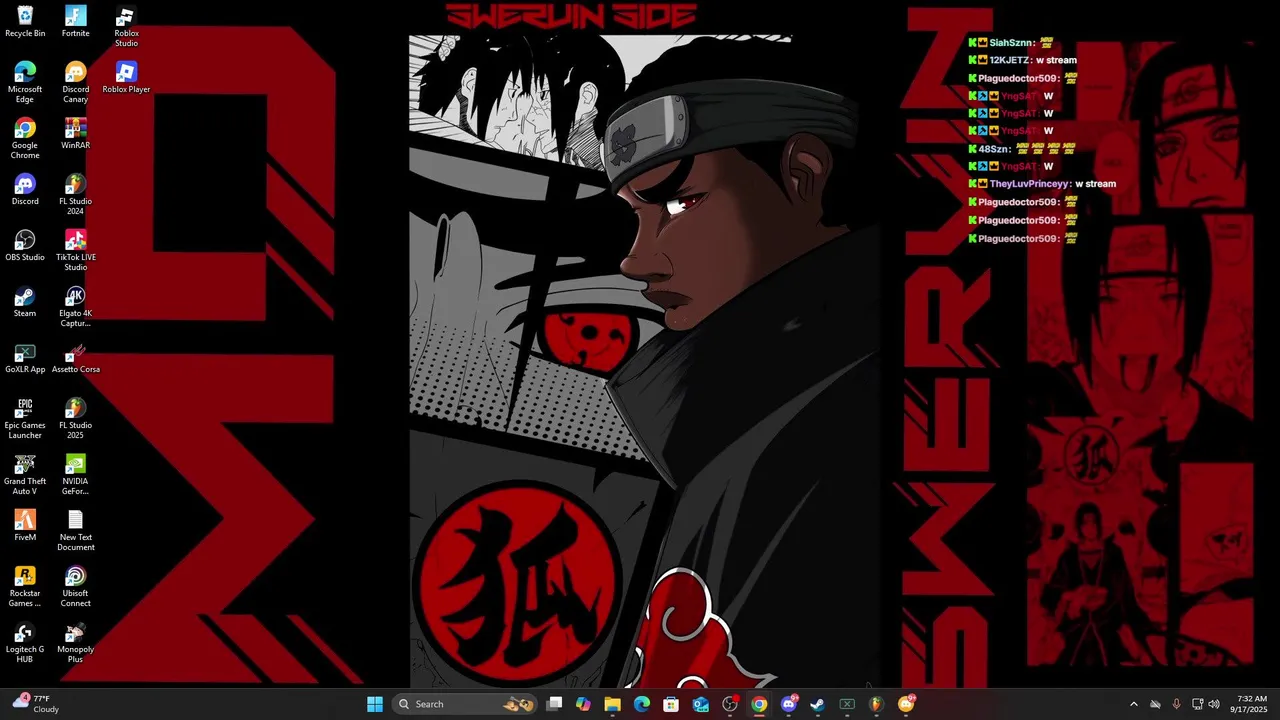Launch Ubisoft Connect desktop shortcut
Screen dimensions: 1280x720
pos(75,587)
